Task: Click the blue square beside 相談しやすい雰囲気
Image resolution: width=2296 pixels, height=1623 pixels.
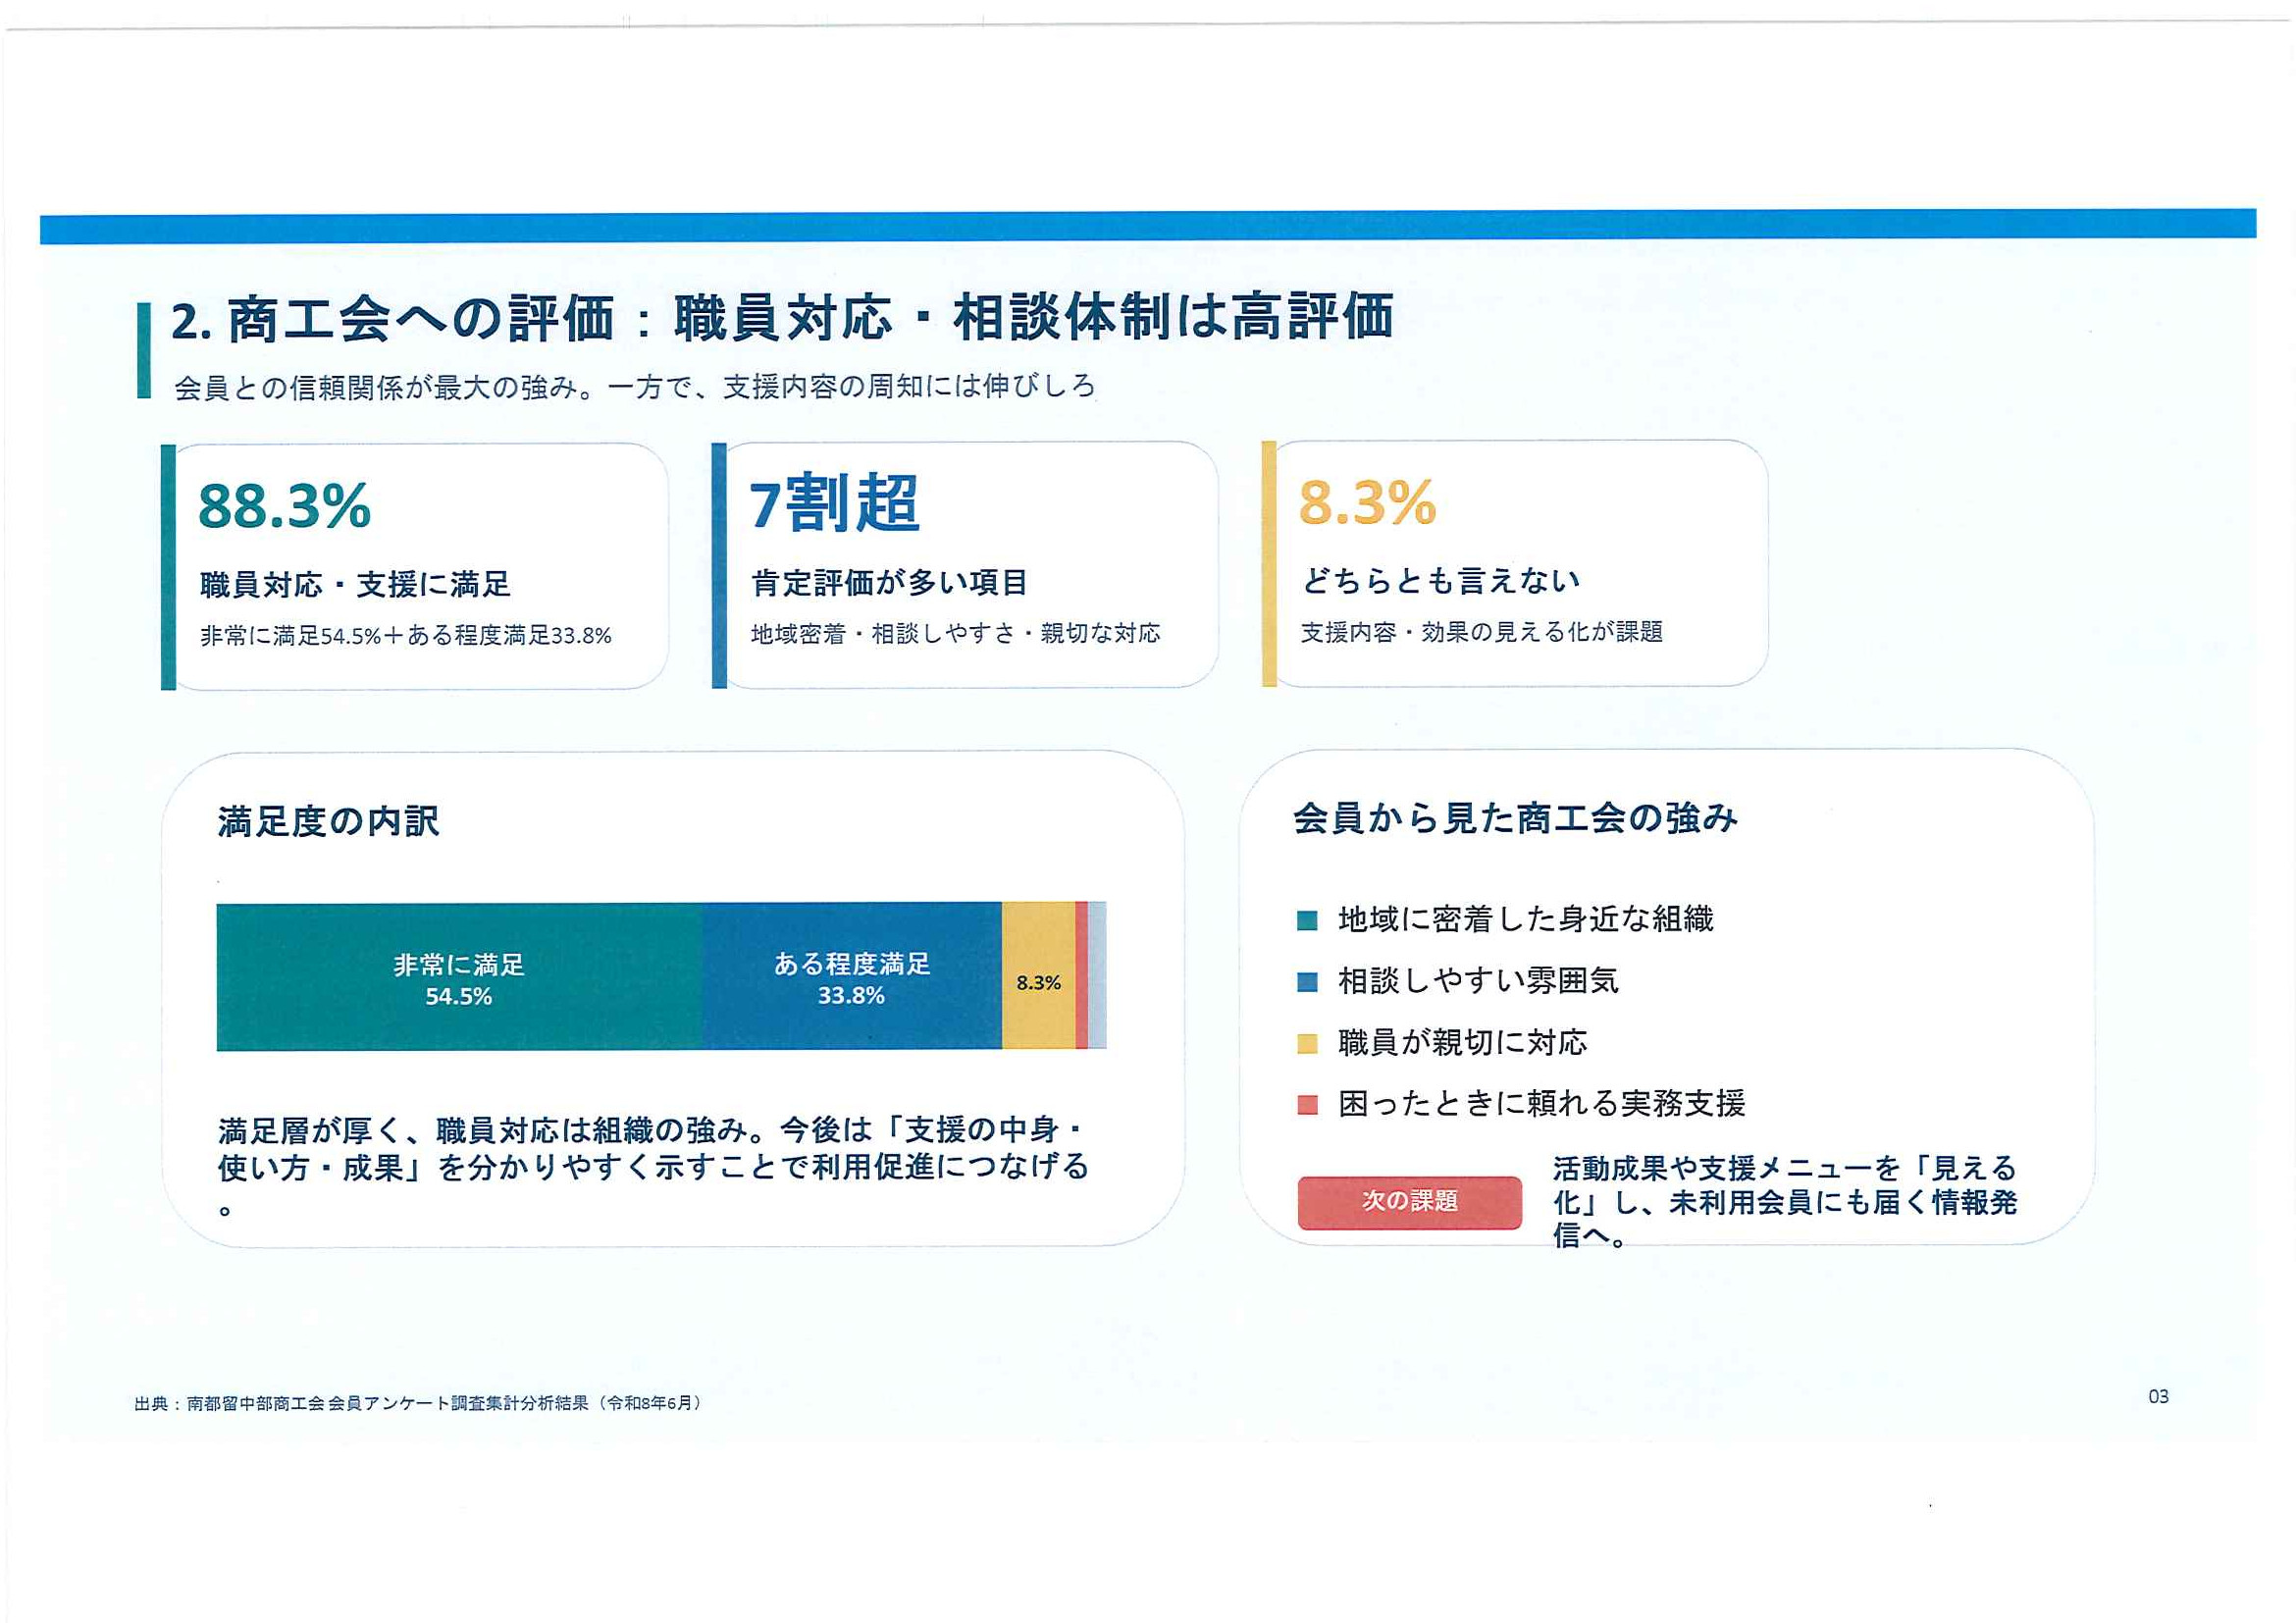Action: (x=1306, y=982)
